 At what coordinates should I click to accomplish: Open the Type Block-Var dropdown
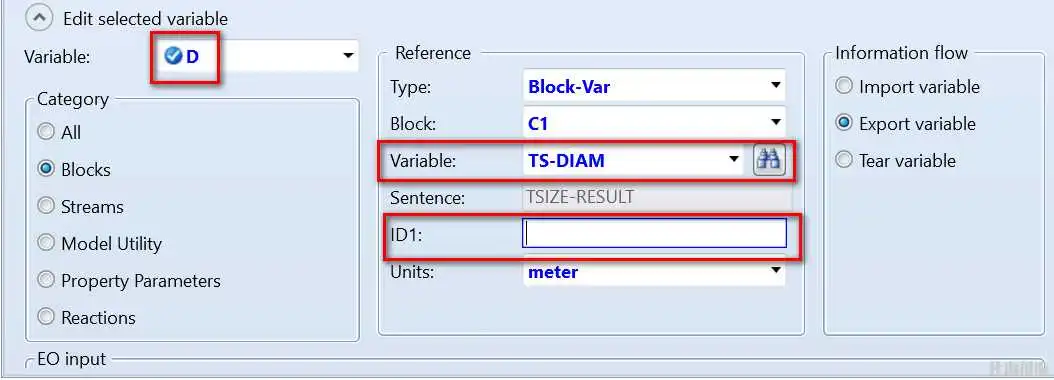tap(776, 86)
